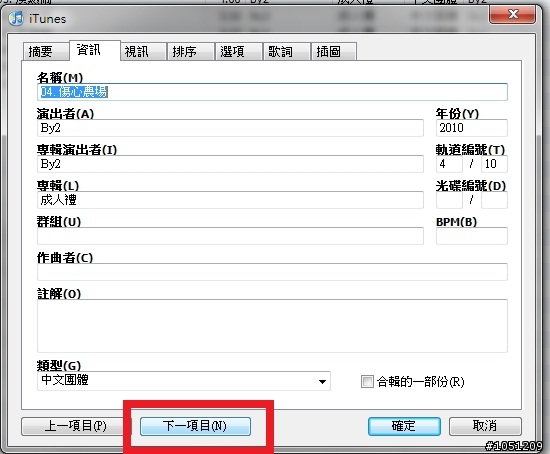Click the 專輯(L) album field
The height and width of the screenshot is (454, 550).
click(230, 200)
